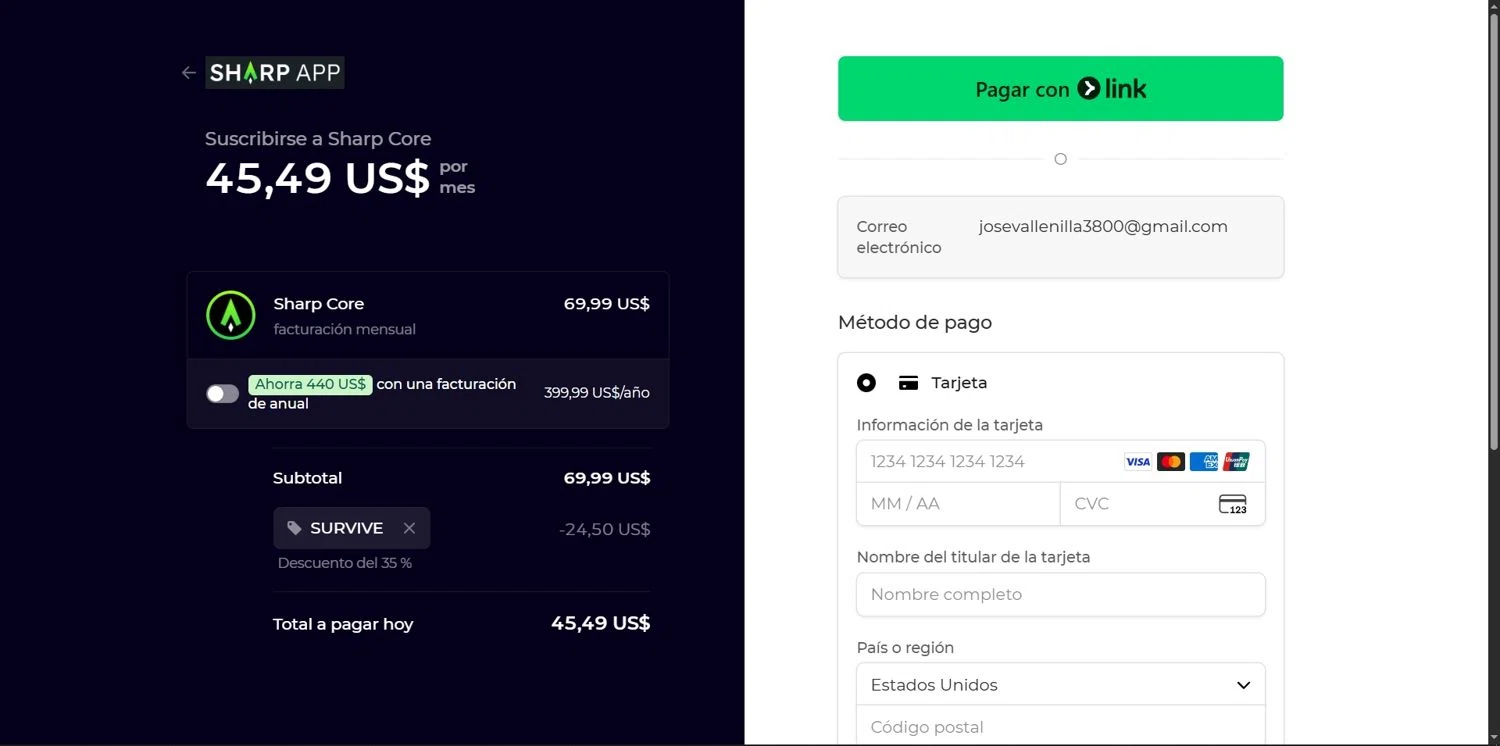Open the País o región dropdown
The width and height of the screenshot is (1500, 746).
tap(1060, 685)
